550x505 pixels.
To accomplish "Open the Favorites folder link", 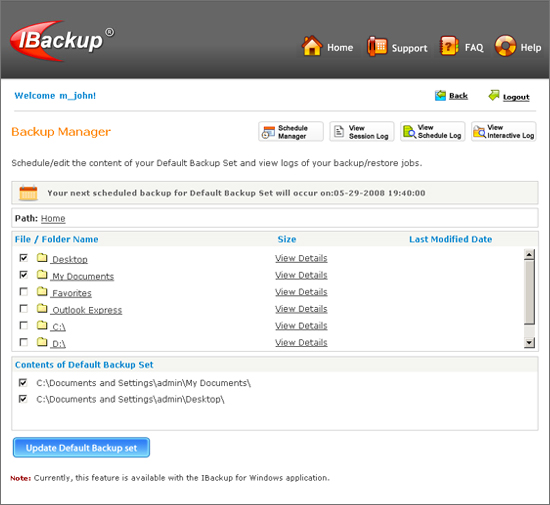I will coord(72,293).
